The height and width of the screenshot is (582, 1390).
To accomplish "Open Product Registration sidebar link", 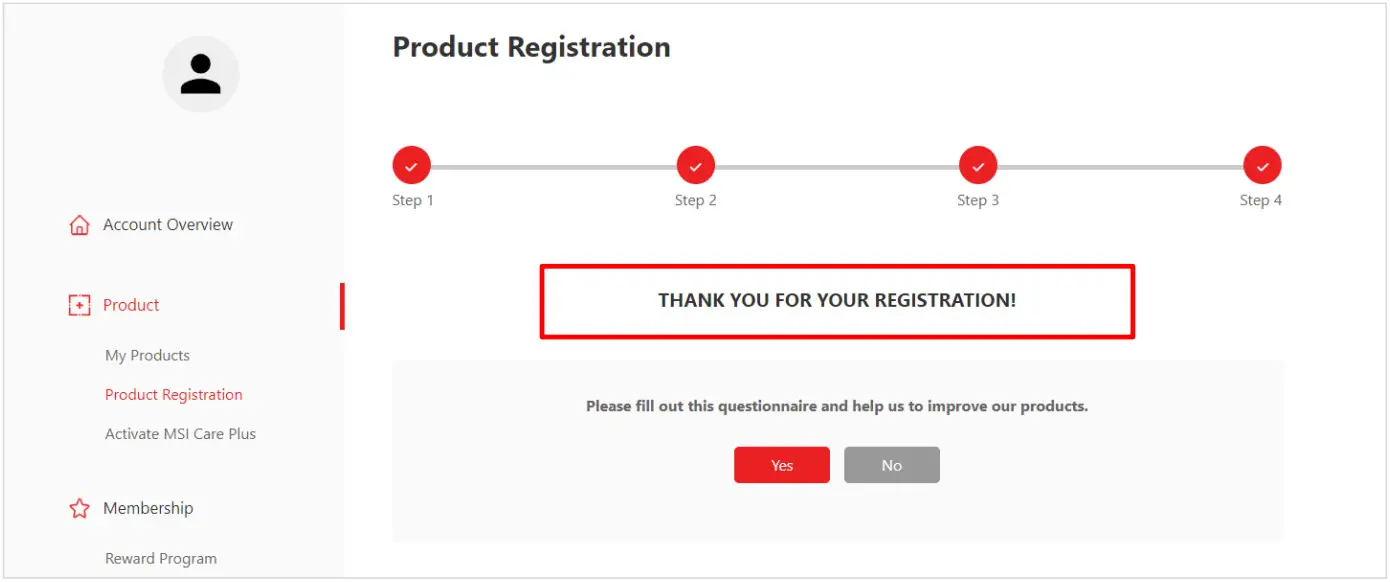I will tap(174, 395).
